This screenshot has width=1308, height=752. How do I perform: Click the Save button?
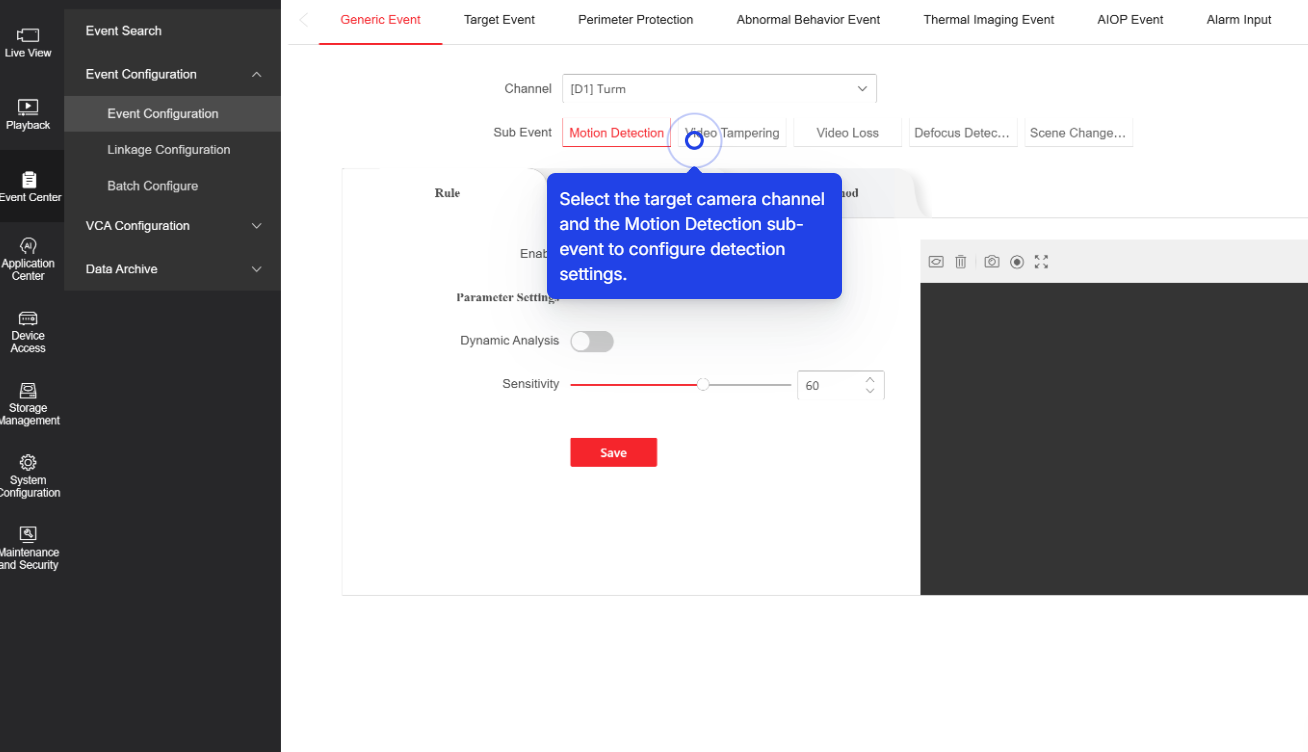613,452
